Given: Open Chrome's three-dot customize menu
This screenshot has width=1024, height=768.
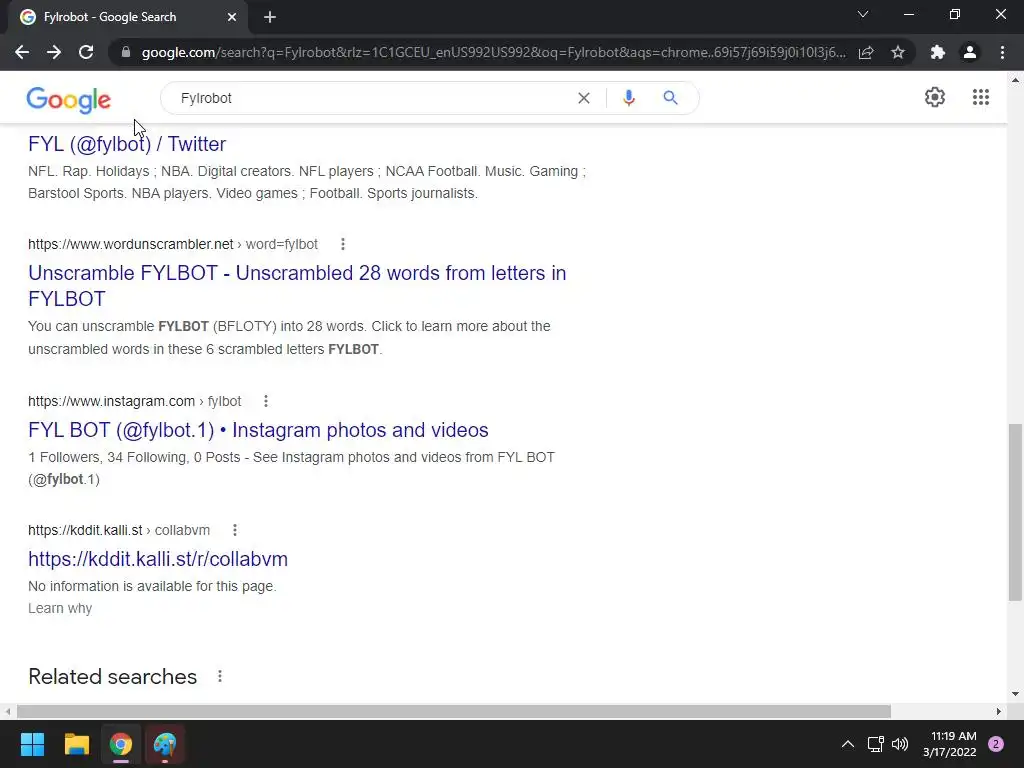Looking at the screenshot, I should coord(1002,52).
